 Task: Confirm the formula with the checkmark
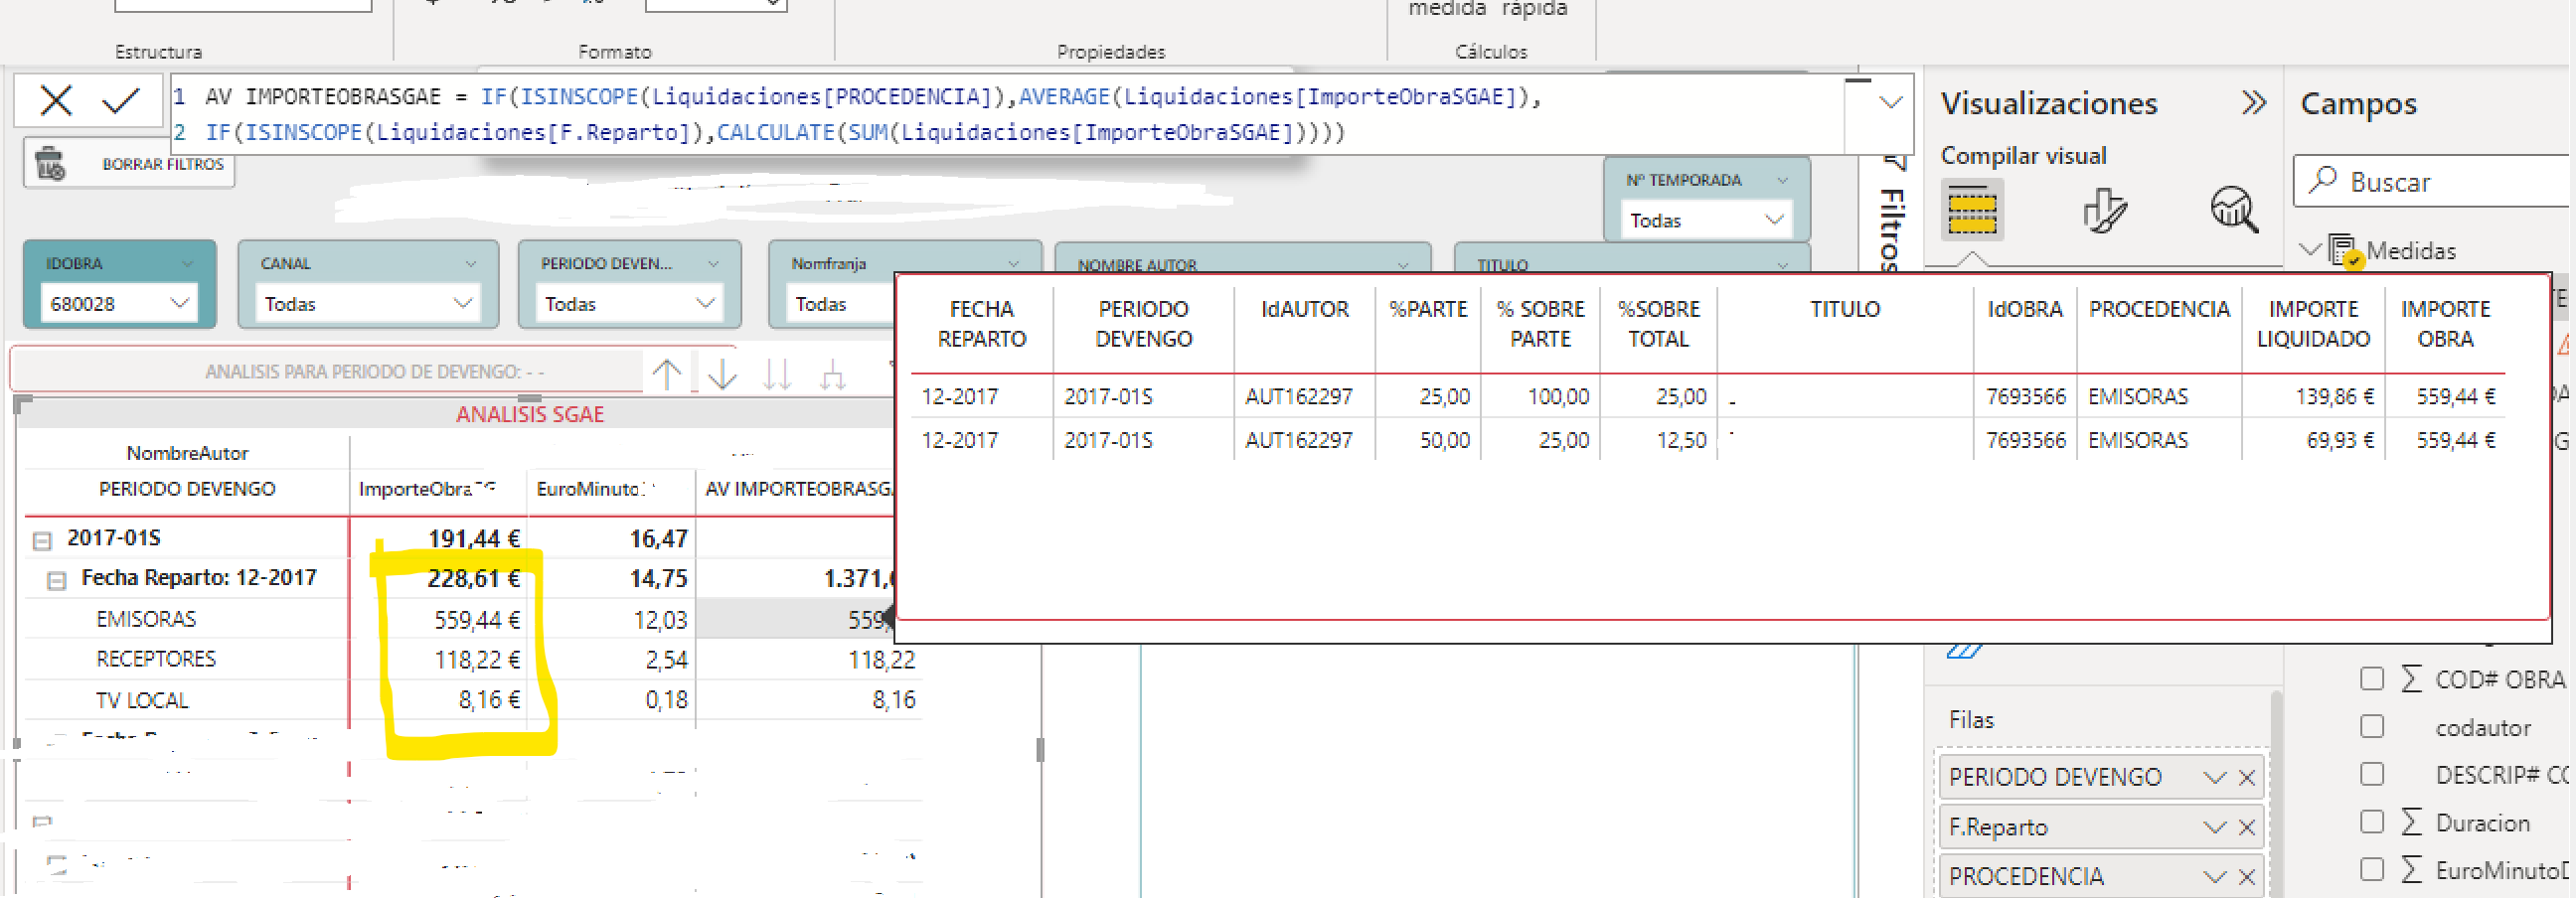pos(121,100)
